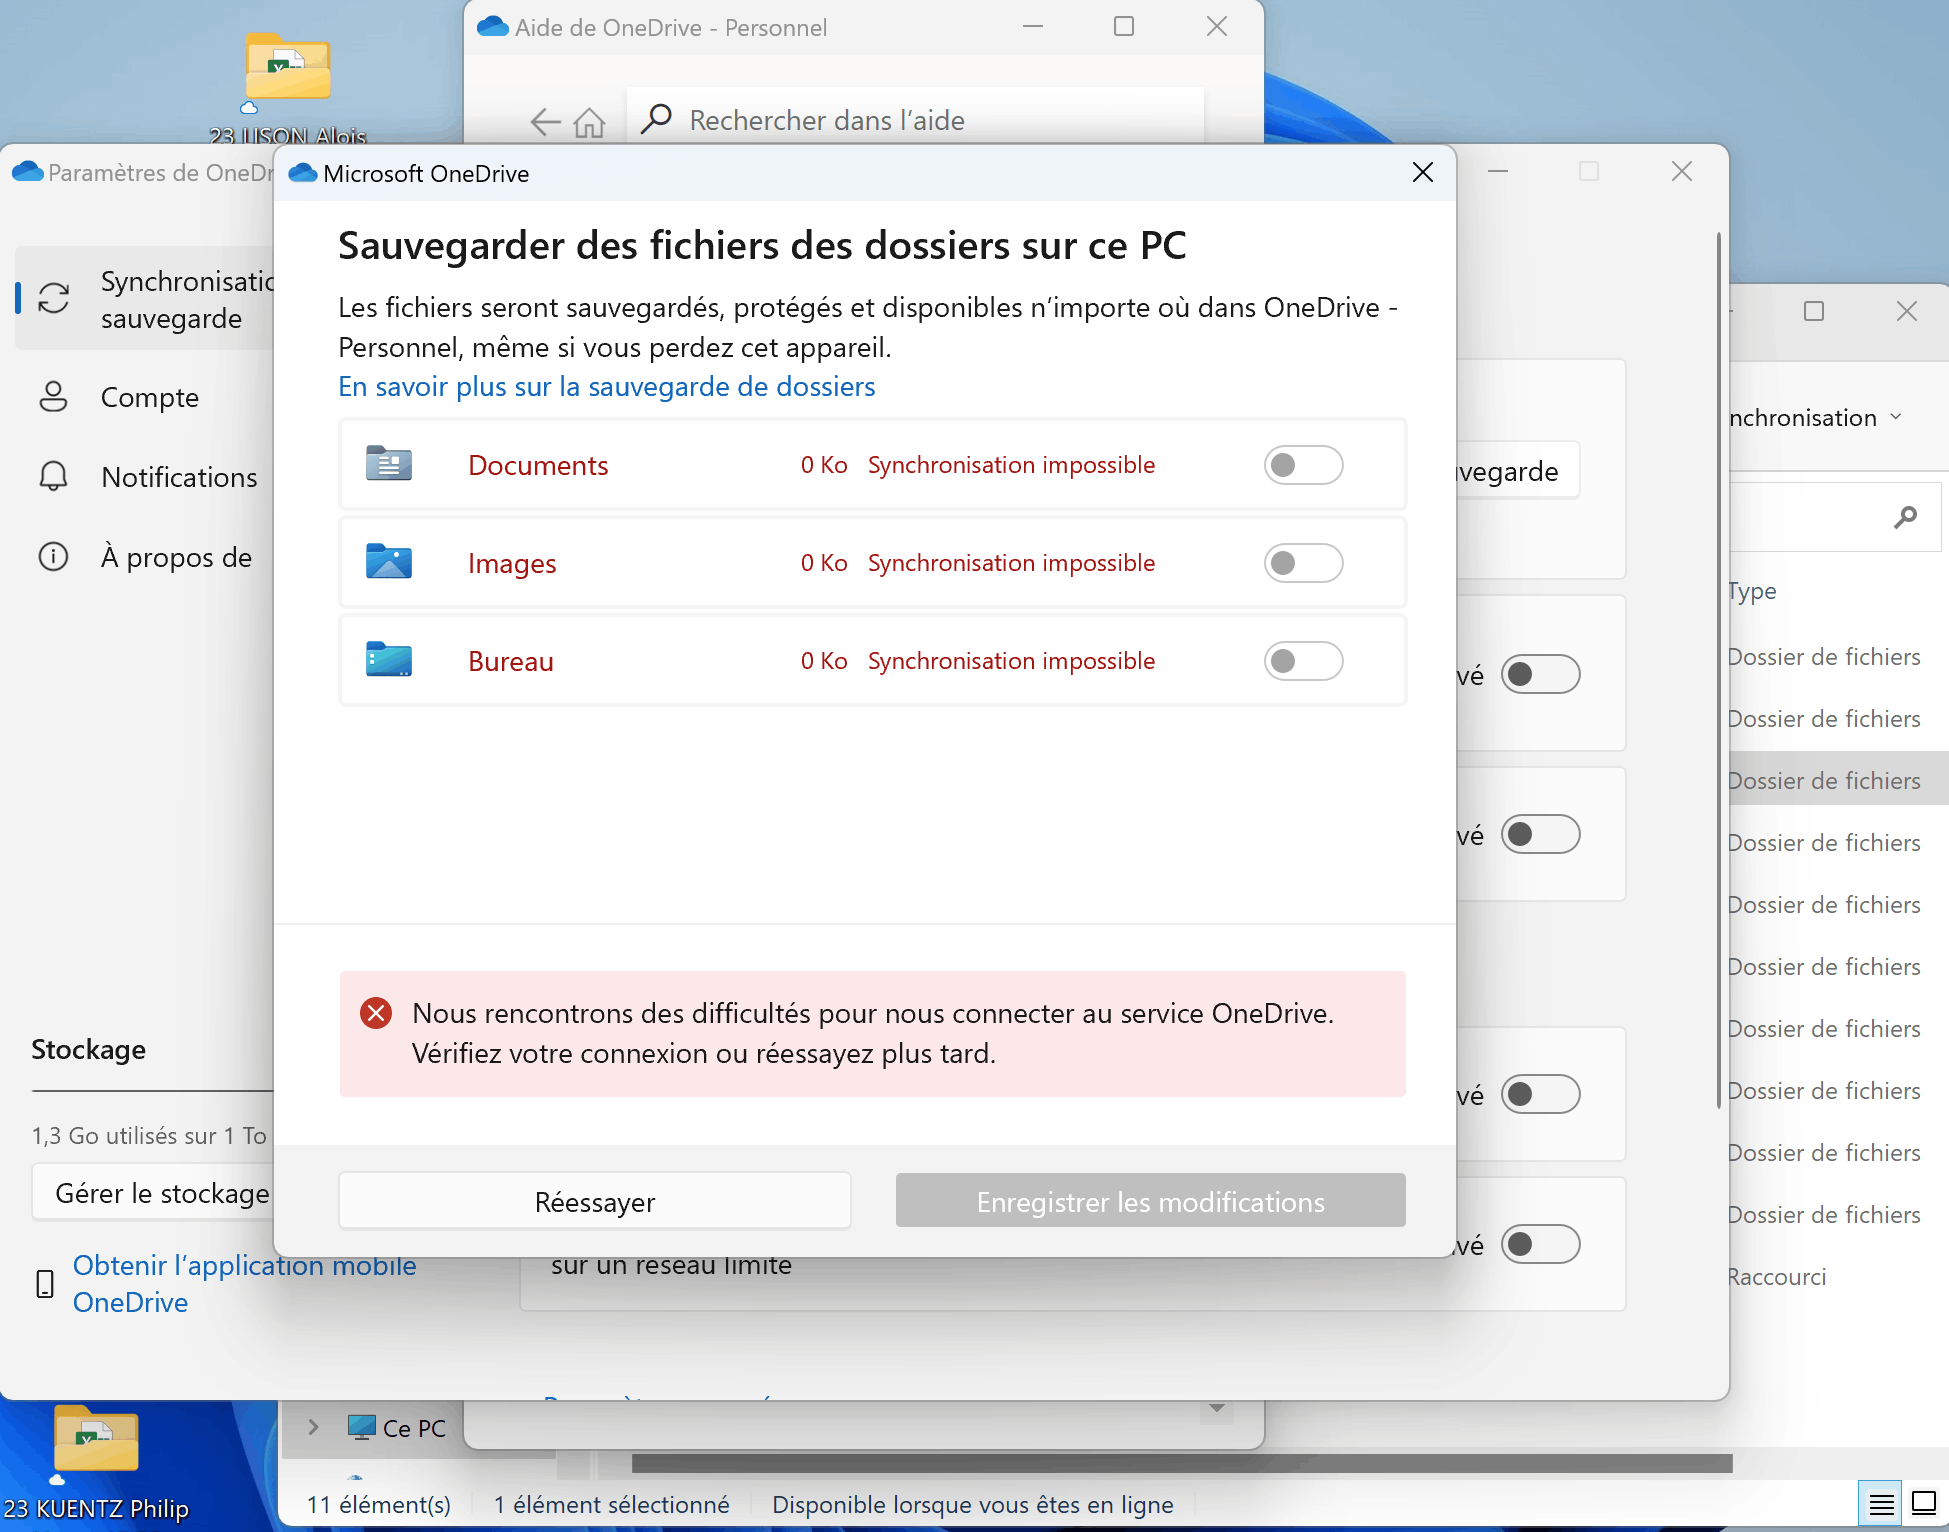Switch File Explorer to details view icon

[1881, 1503]
